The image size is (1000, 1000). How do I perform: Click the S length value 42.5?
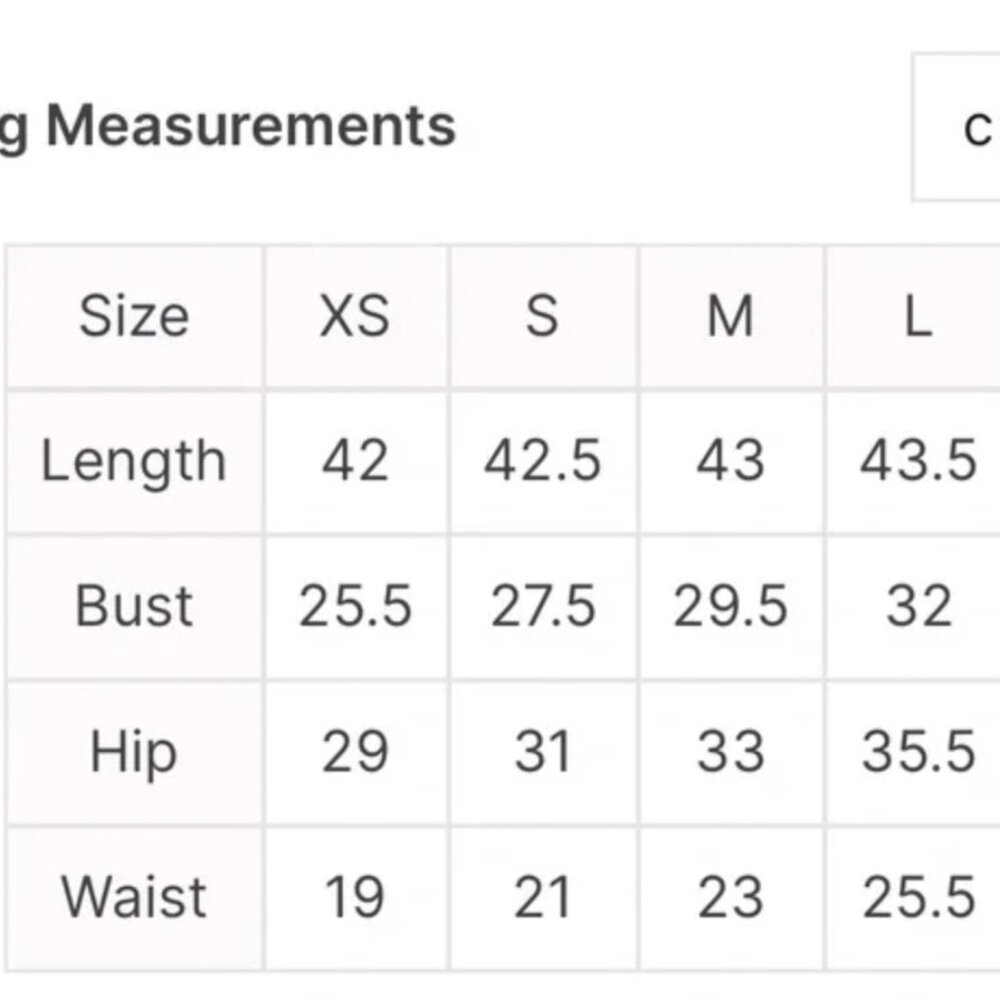pos(543,460)
